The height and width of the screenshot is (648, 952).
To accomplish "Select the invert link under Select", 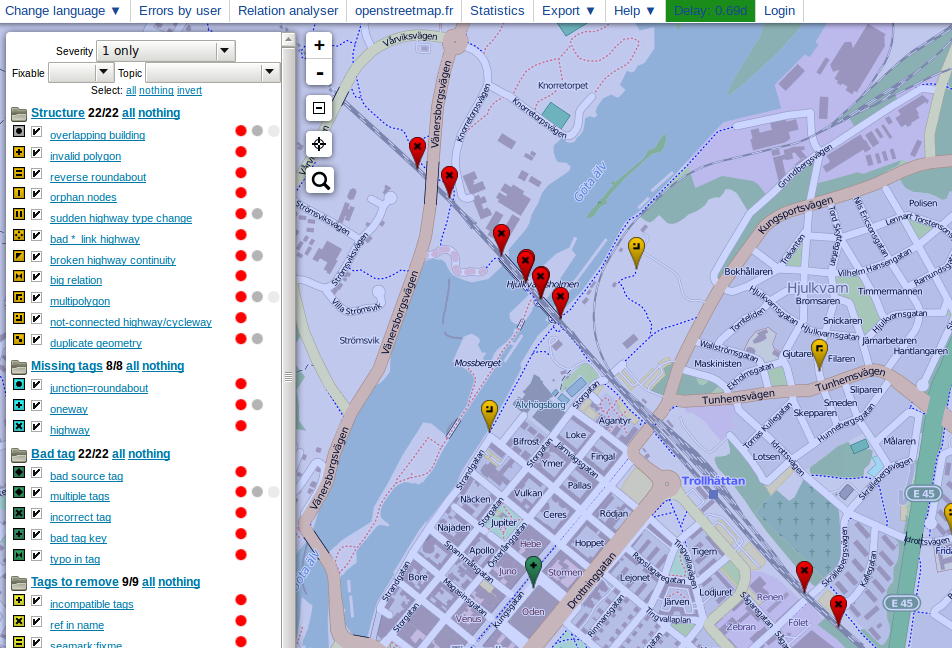I will pos(189,90).
